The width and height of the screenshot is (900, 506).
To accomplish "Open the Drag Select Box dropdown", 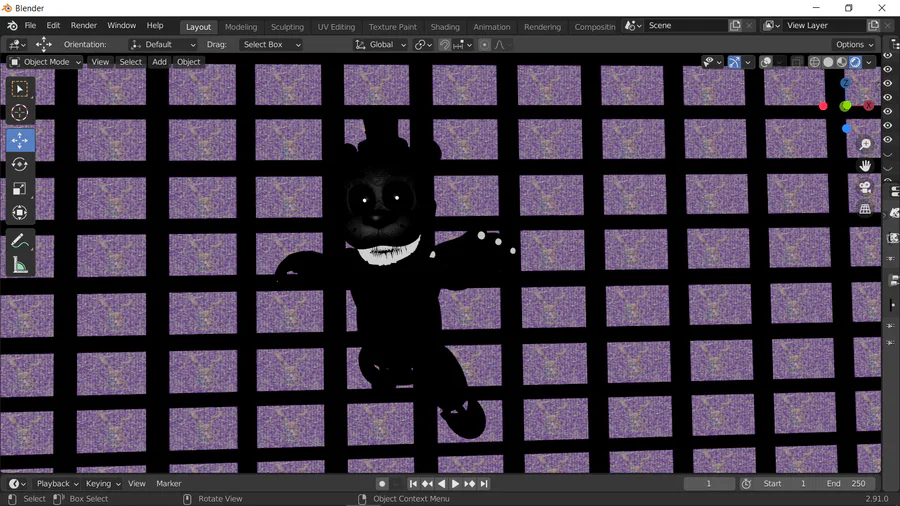I will click(271, 45).
